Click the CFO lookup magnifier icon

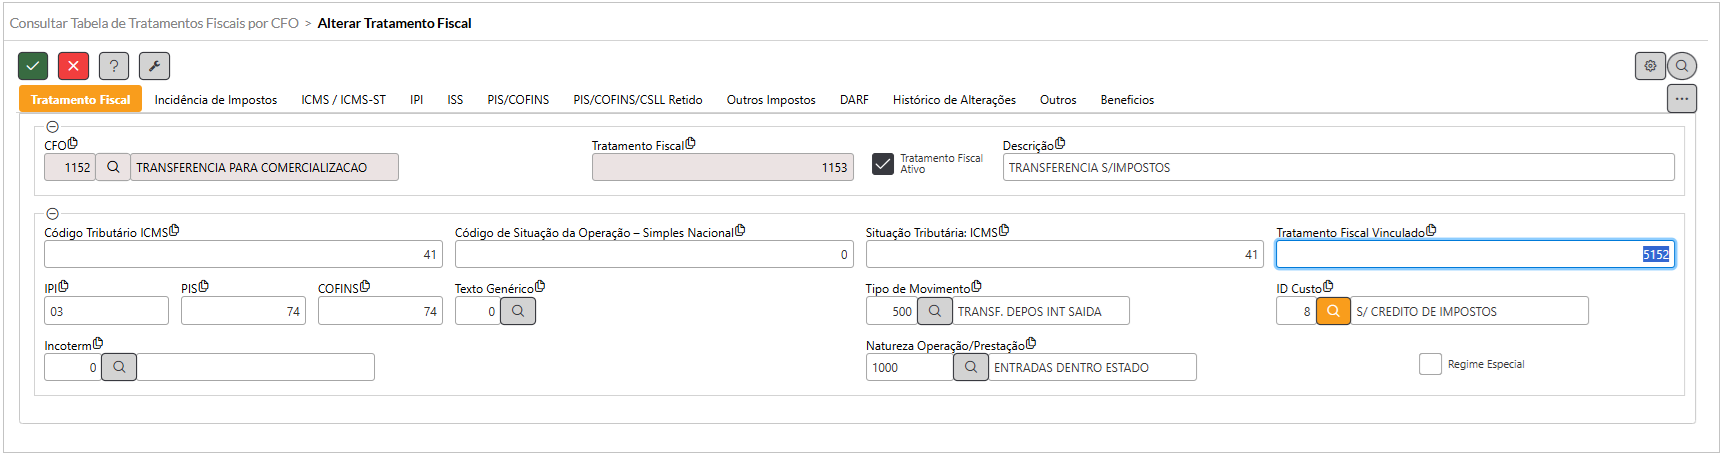click(113, 167)
